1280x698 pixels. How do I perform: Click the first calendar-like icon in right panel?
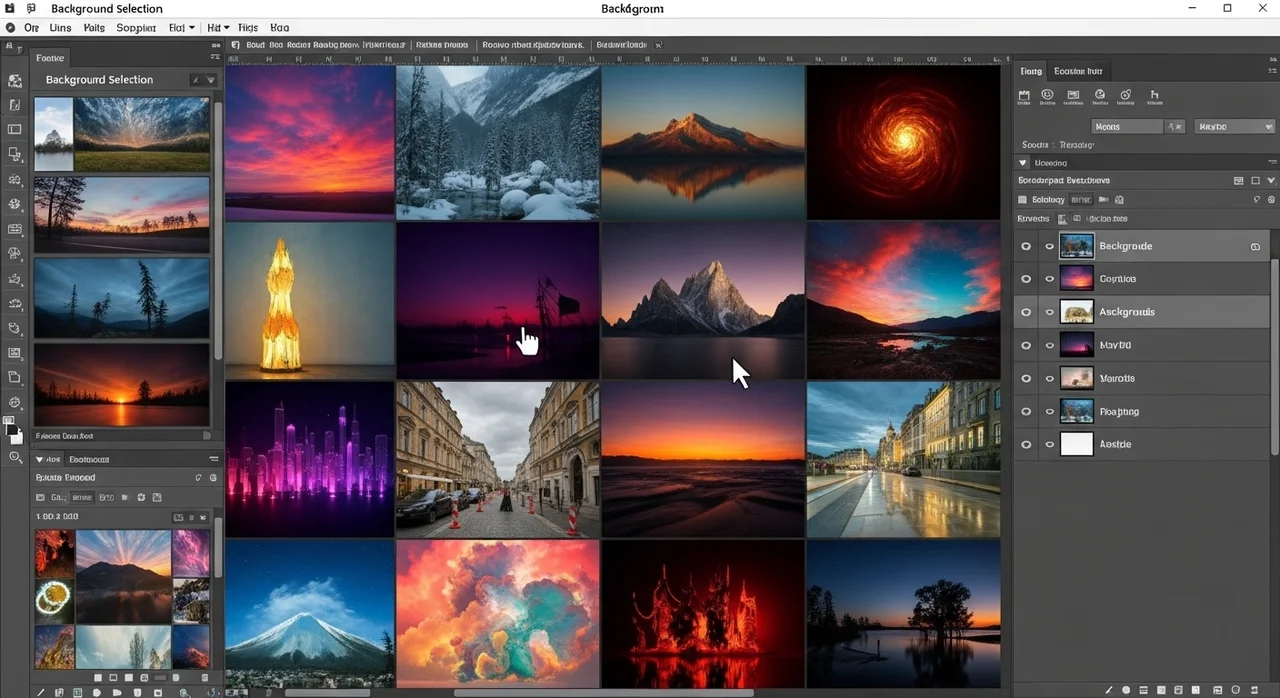tap(1024, 97)
